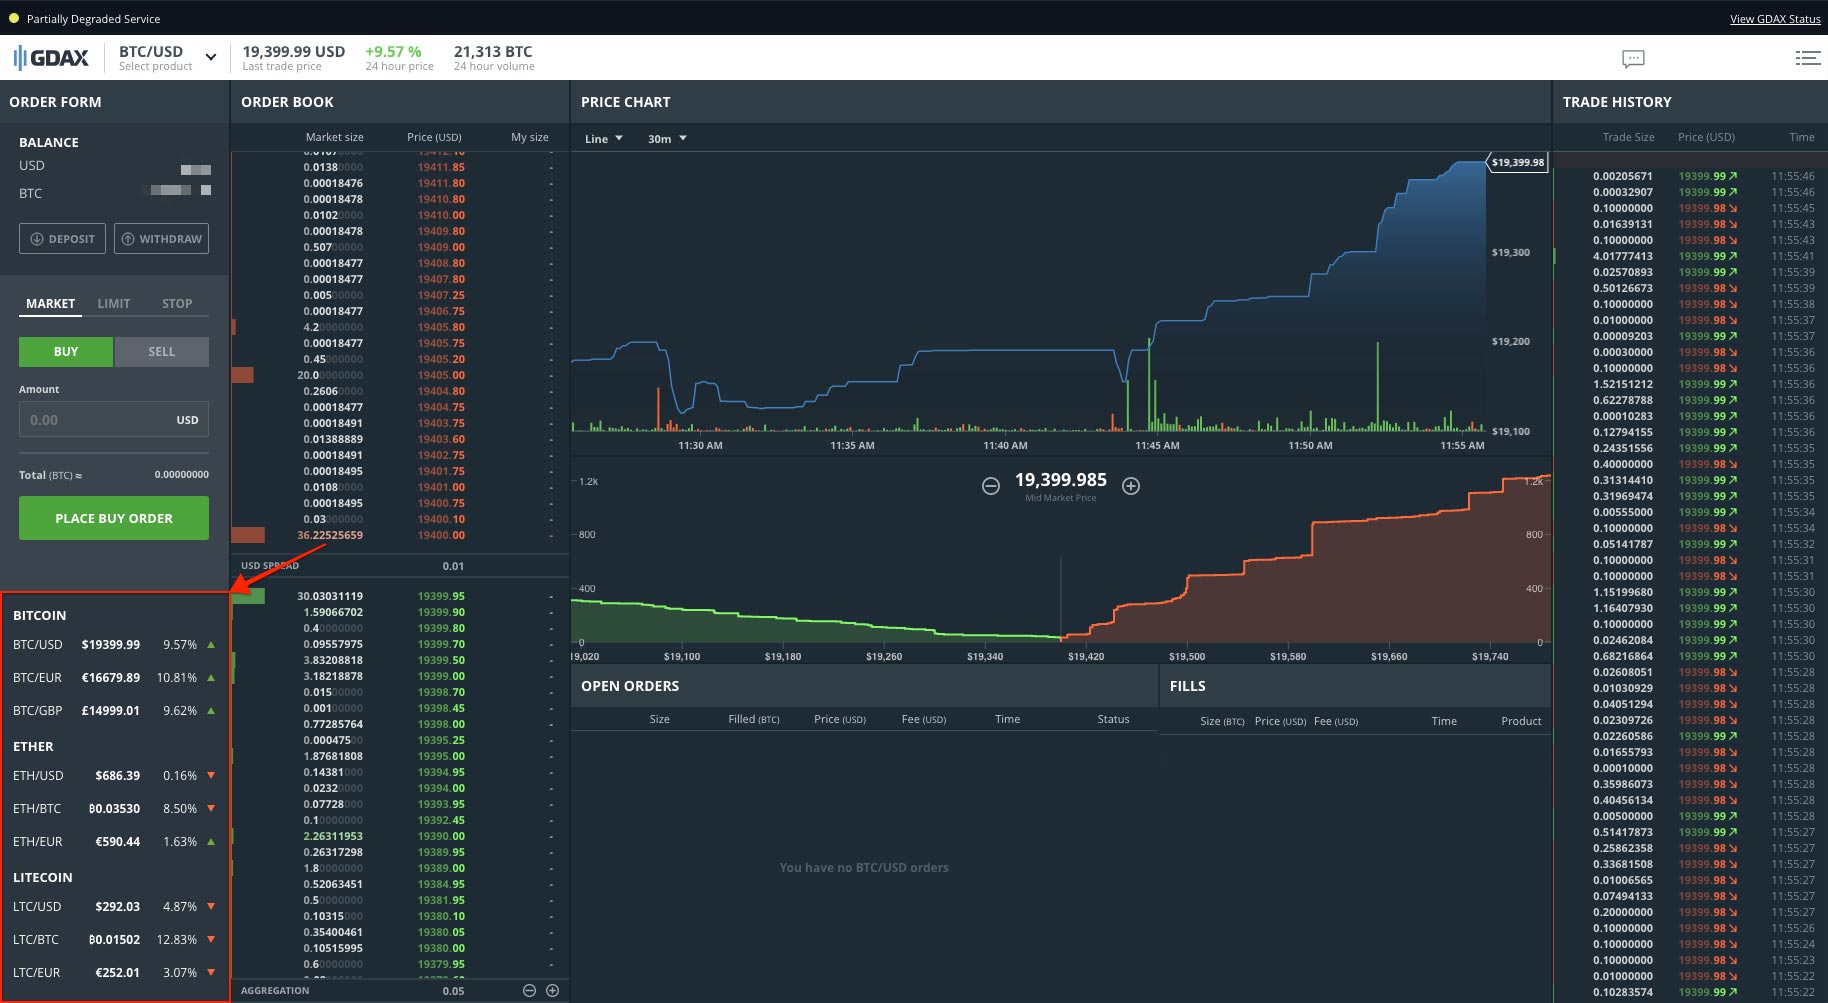
Task: Open the 30m interval dropdown
Action: (x=667, y=139)
